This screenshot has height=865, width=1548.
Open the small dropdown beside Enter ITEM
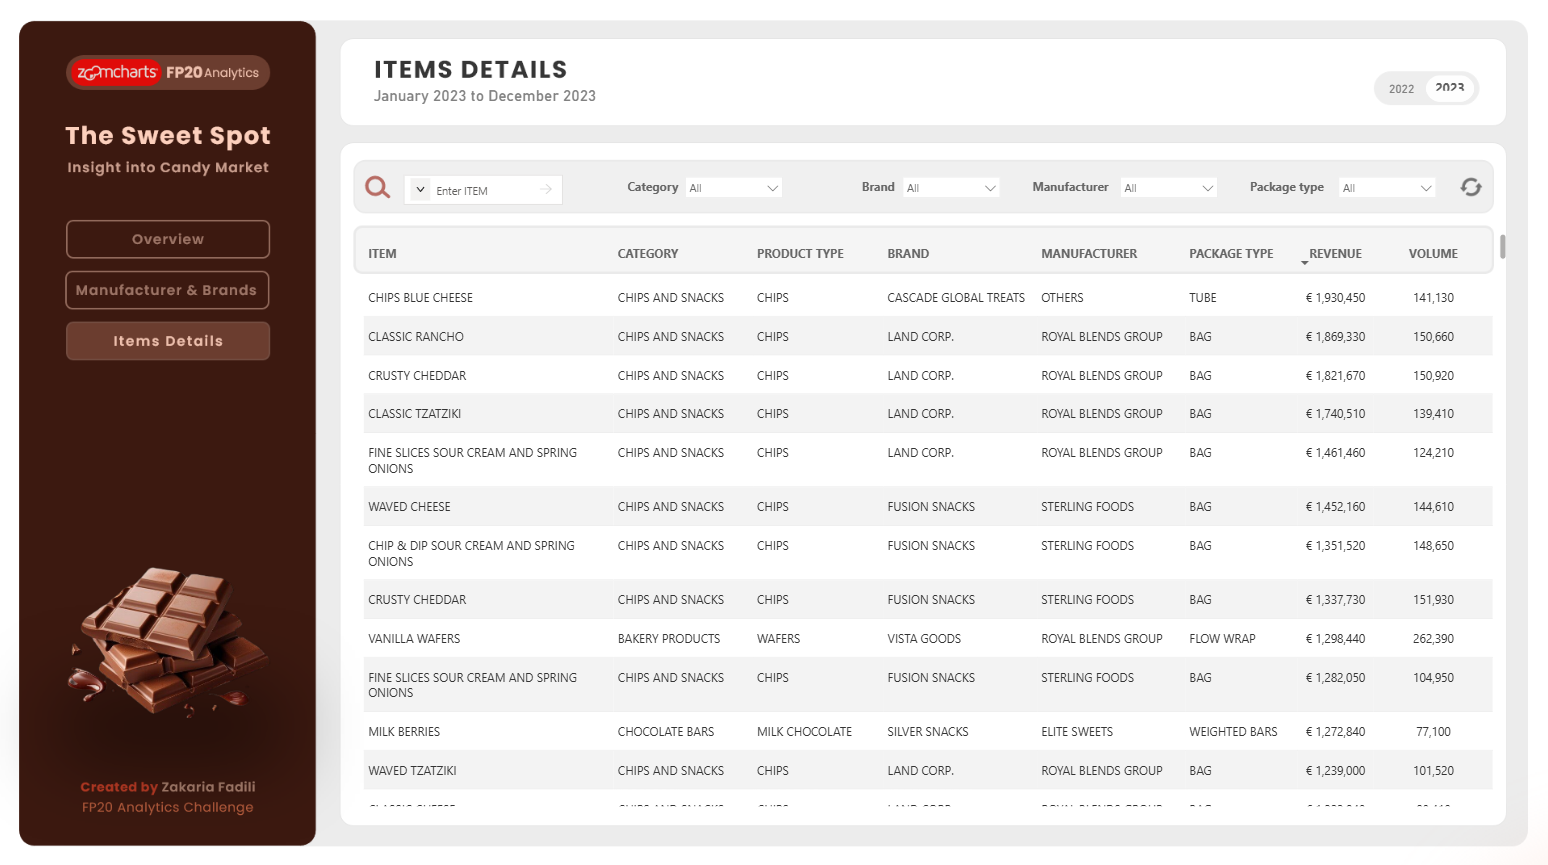click(x=421, y=189)
